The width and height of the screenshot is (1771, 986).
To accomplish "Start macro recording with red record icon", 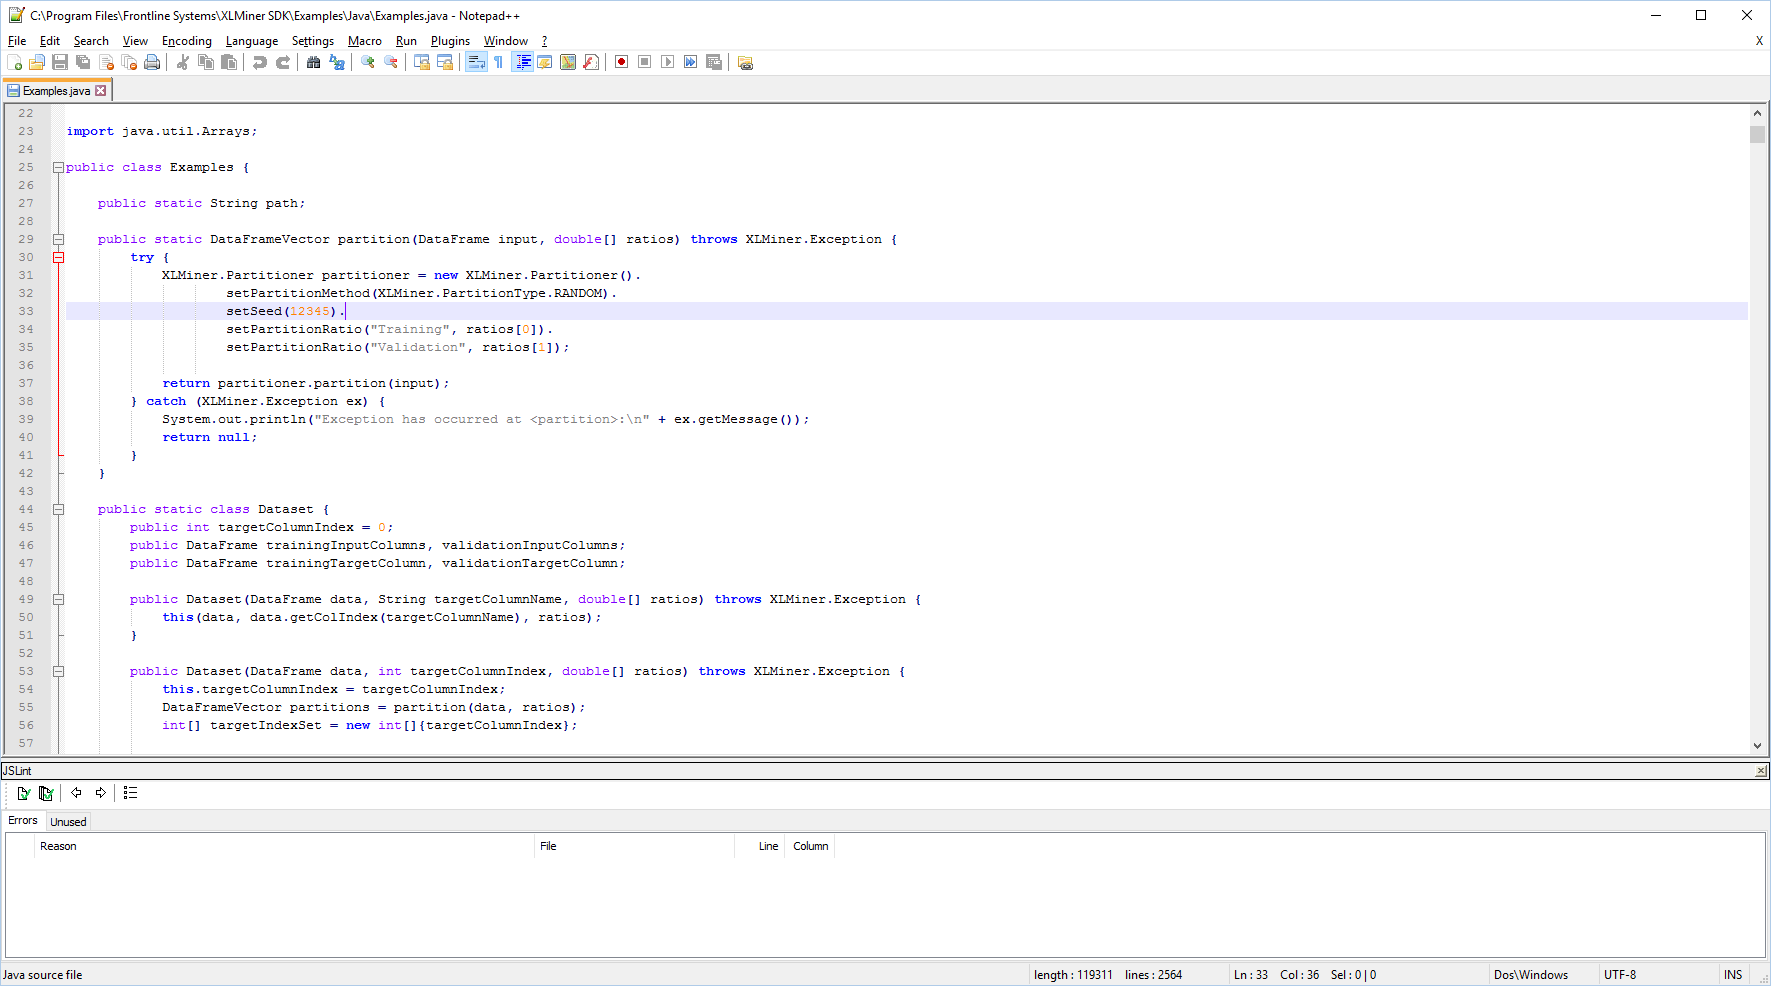I will [x=621, y=62].
